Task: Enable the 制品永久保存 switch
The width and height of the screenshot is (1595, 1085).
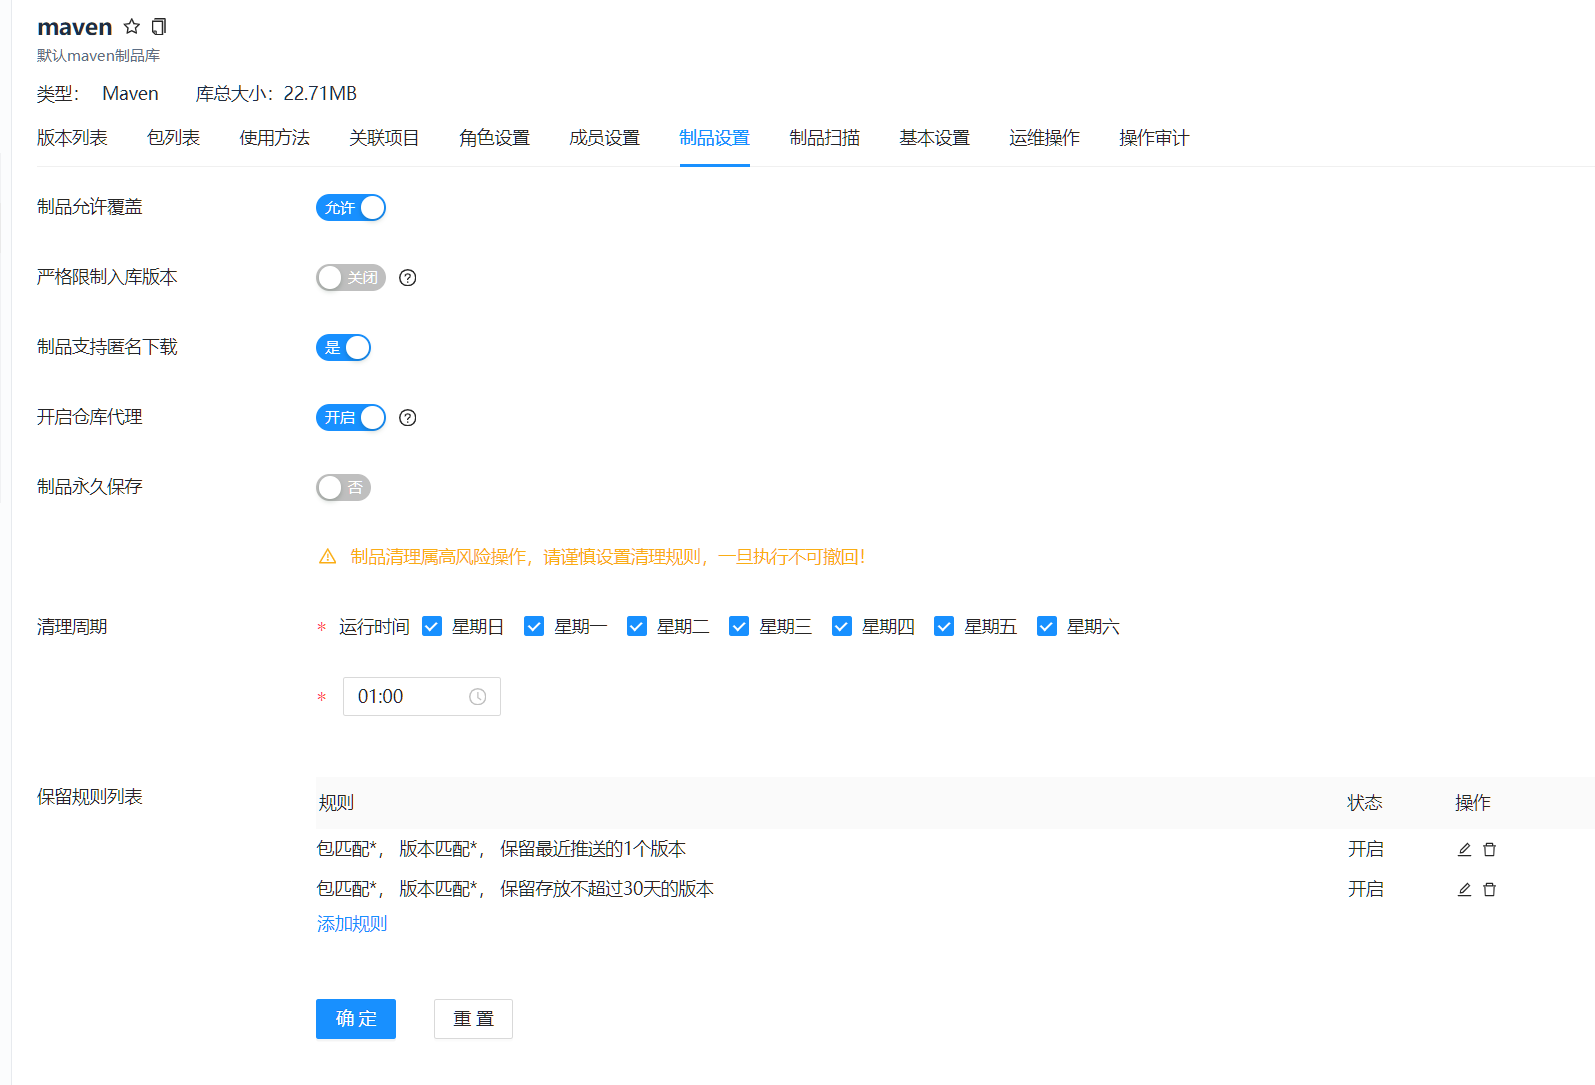Action: tap(344, 488)
